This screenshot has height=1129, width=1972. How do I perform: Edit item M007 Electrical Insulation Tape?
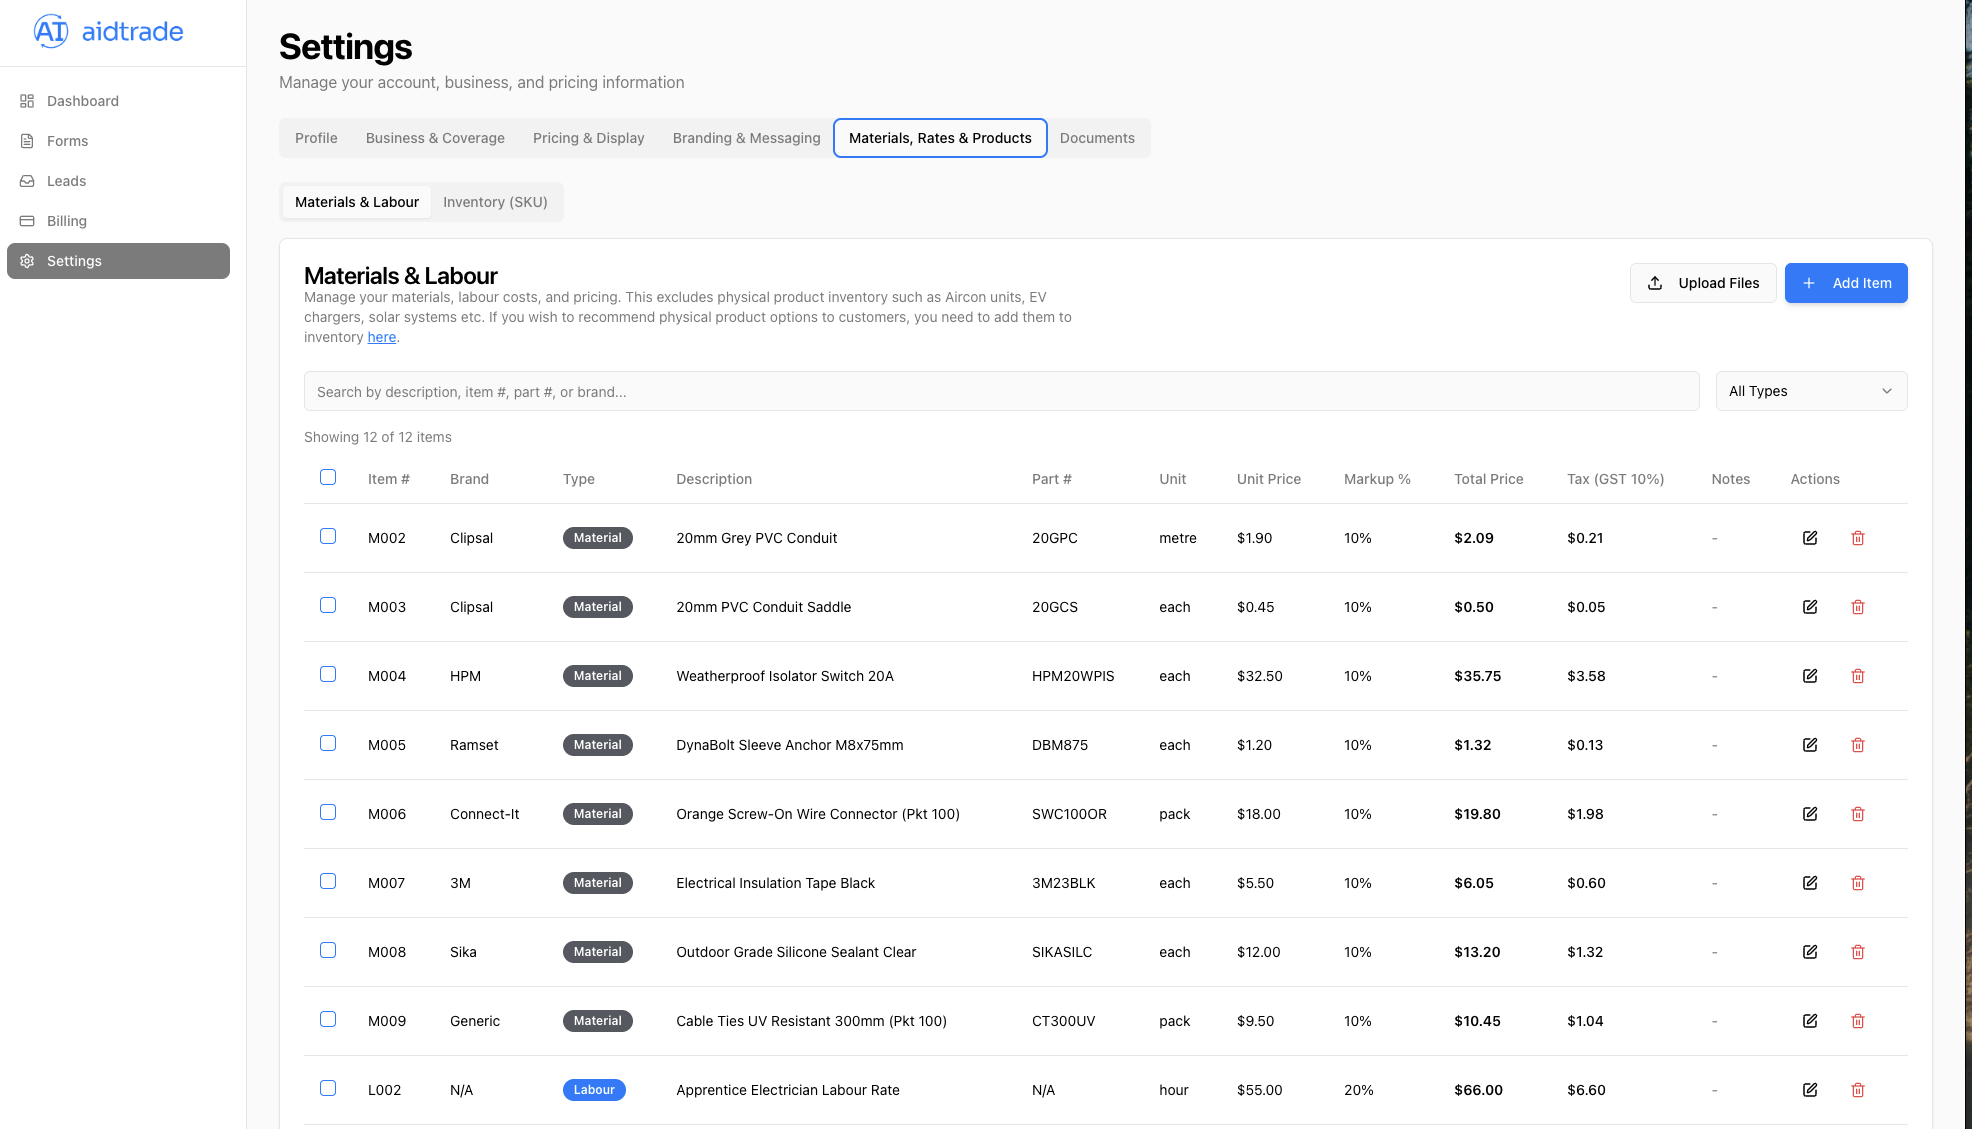click(x=1810, y=883)
